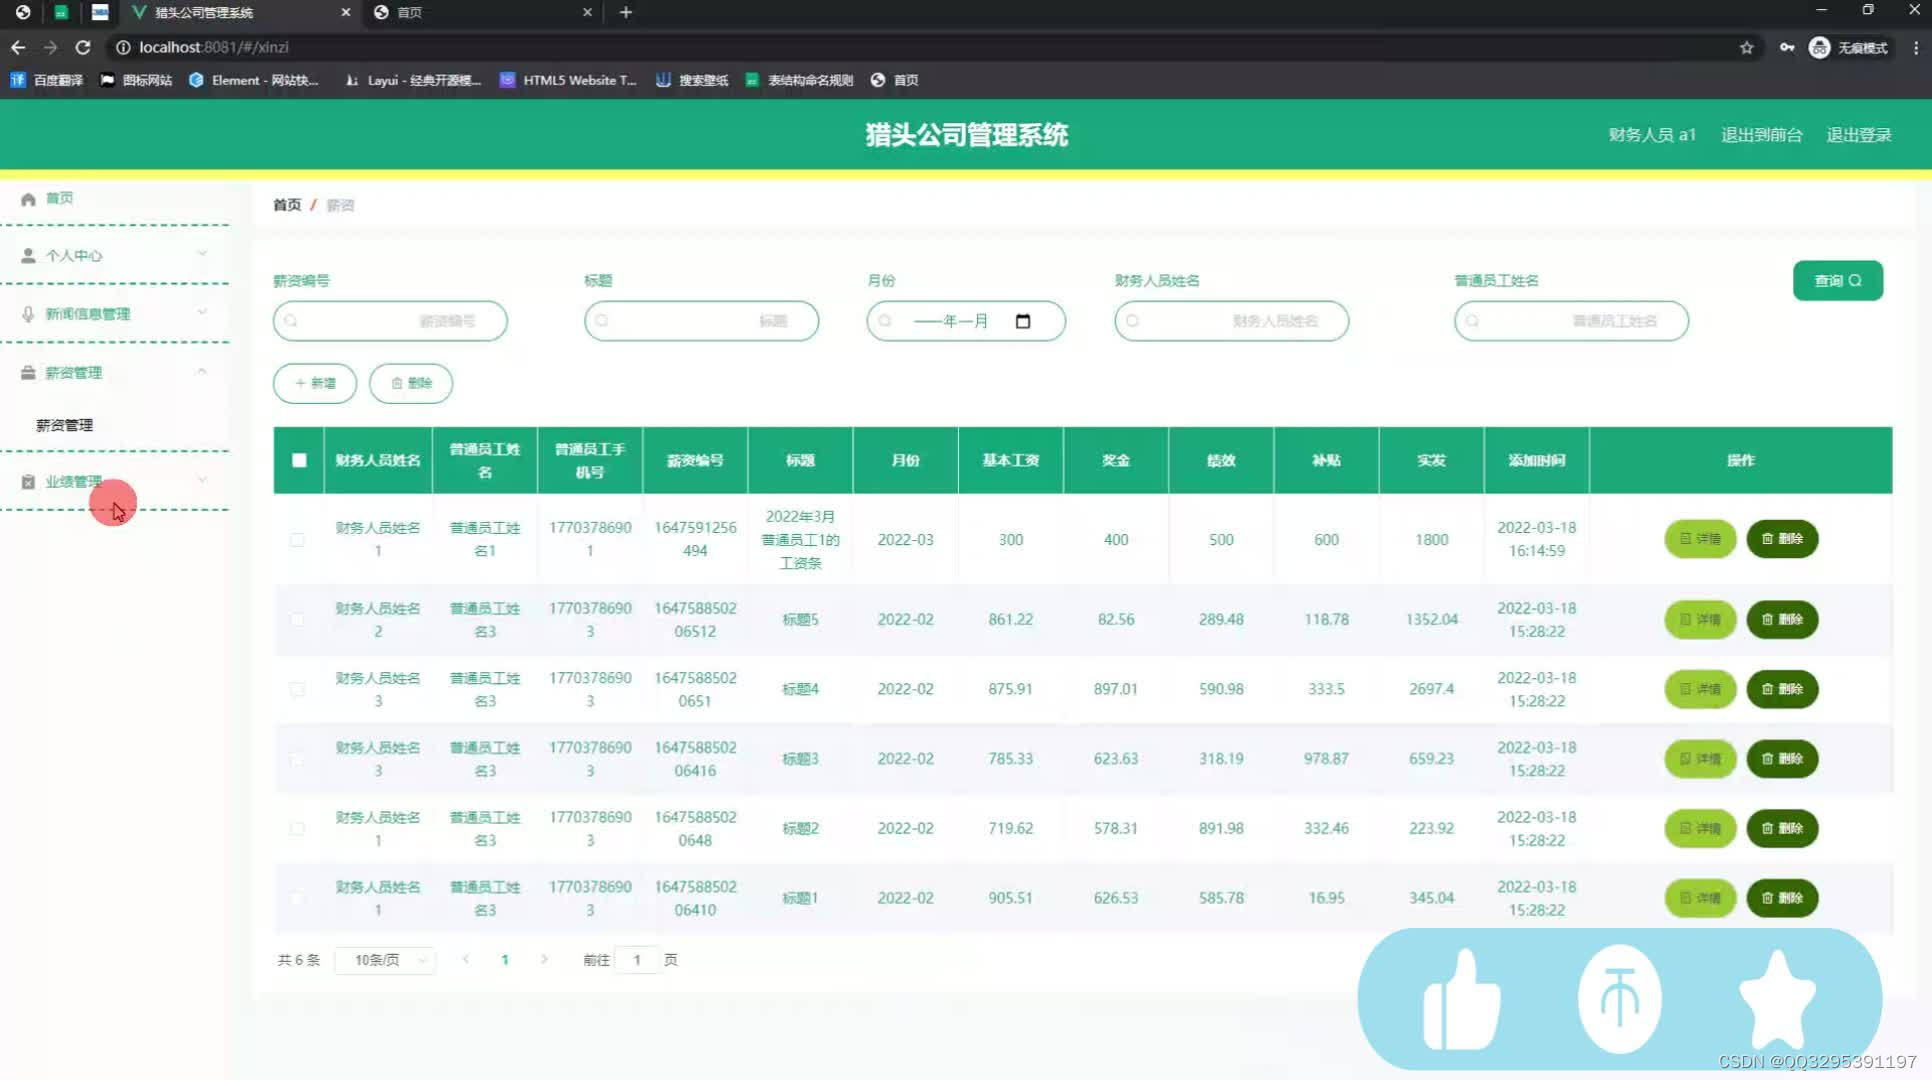The height and width of the screenshot is (1080, 1932).
Task: Check the 标题4 row checkbox
Action: [297, 690]
